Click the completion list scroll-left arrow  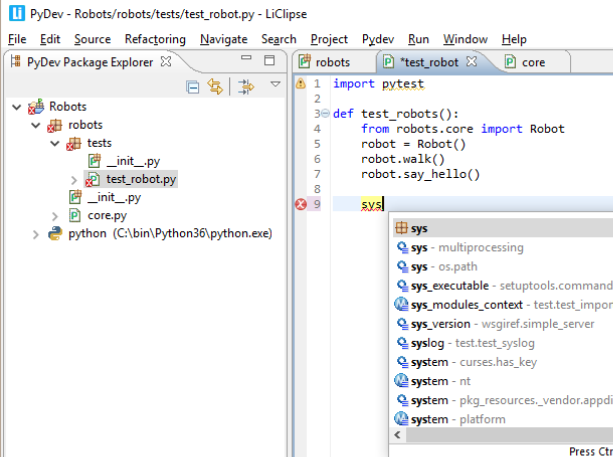[398, 435]
